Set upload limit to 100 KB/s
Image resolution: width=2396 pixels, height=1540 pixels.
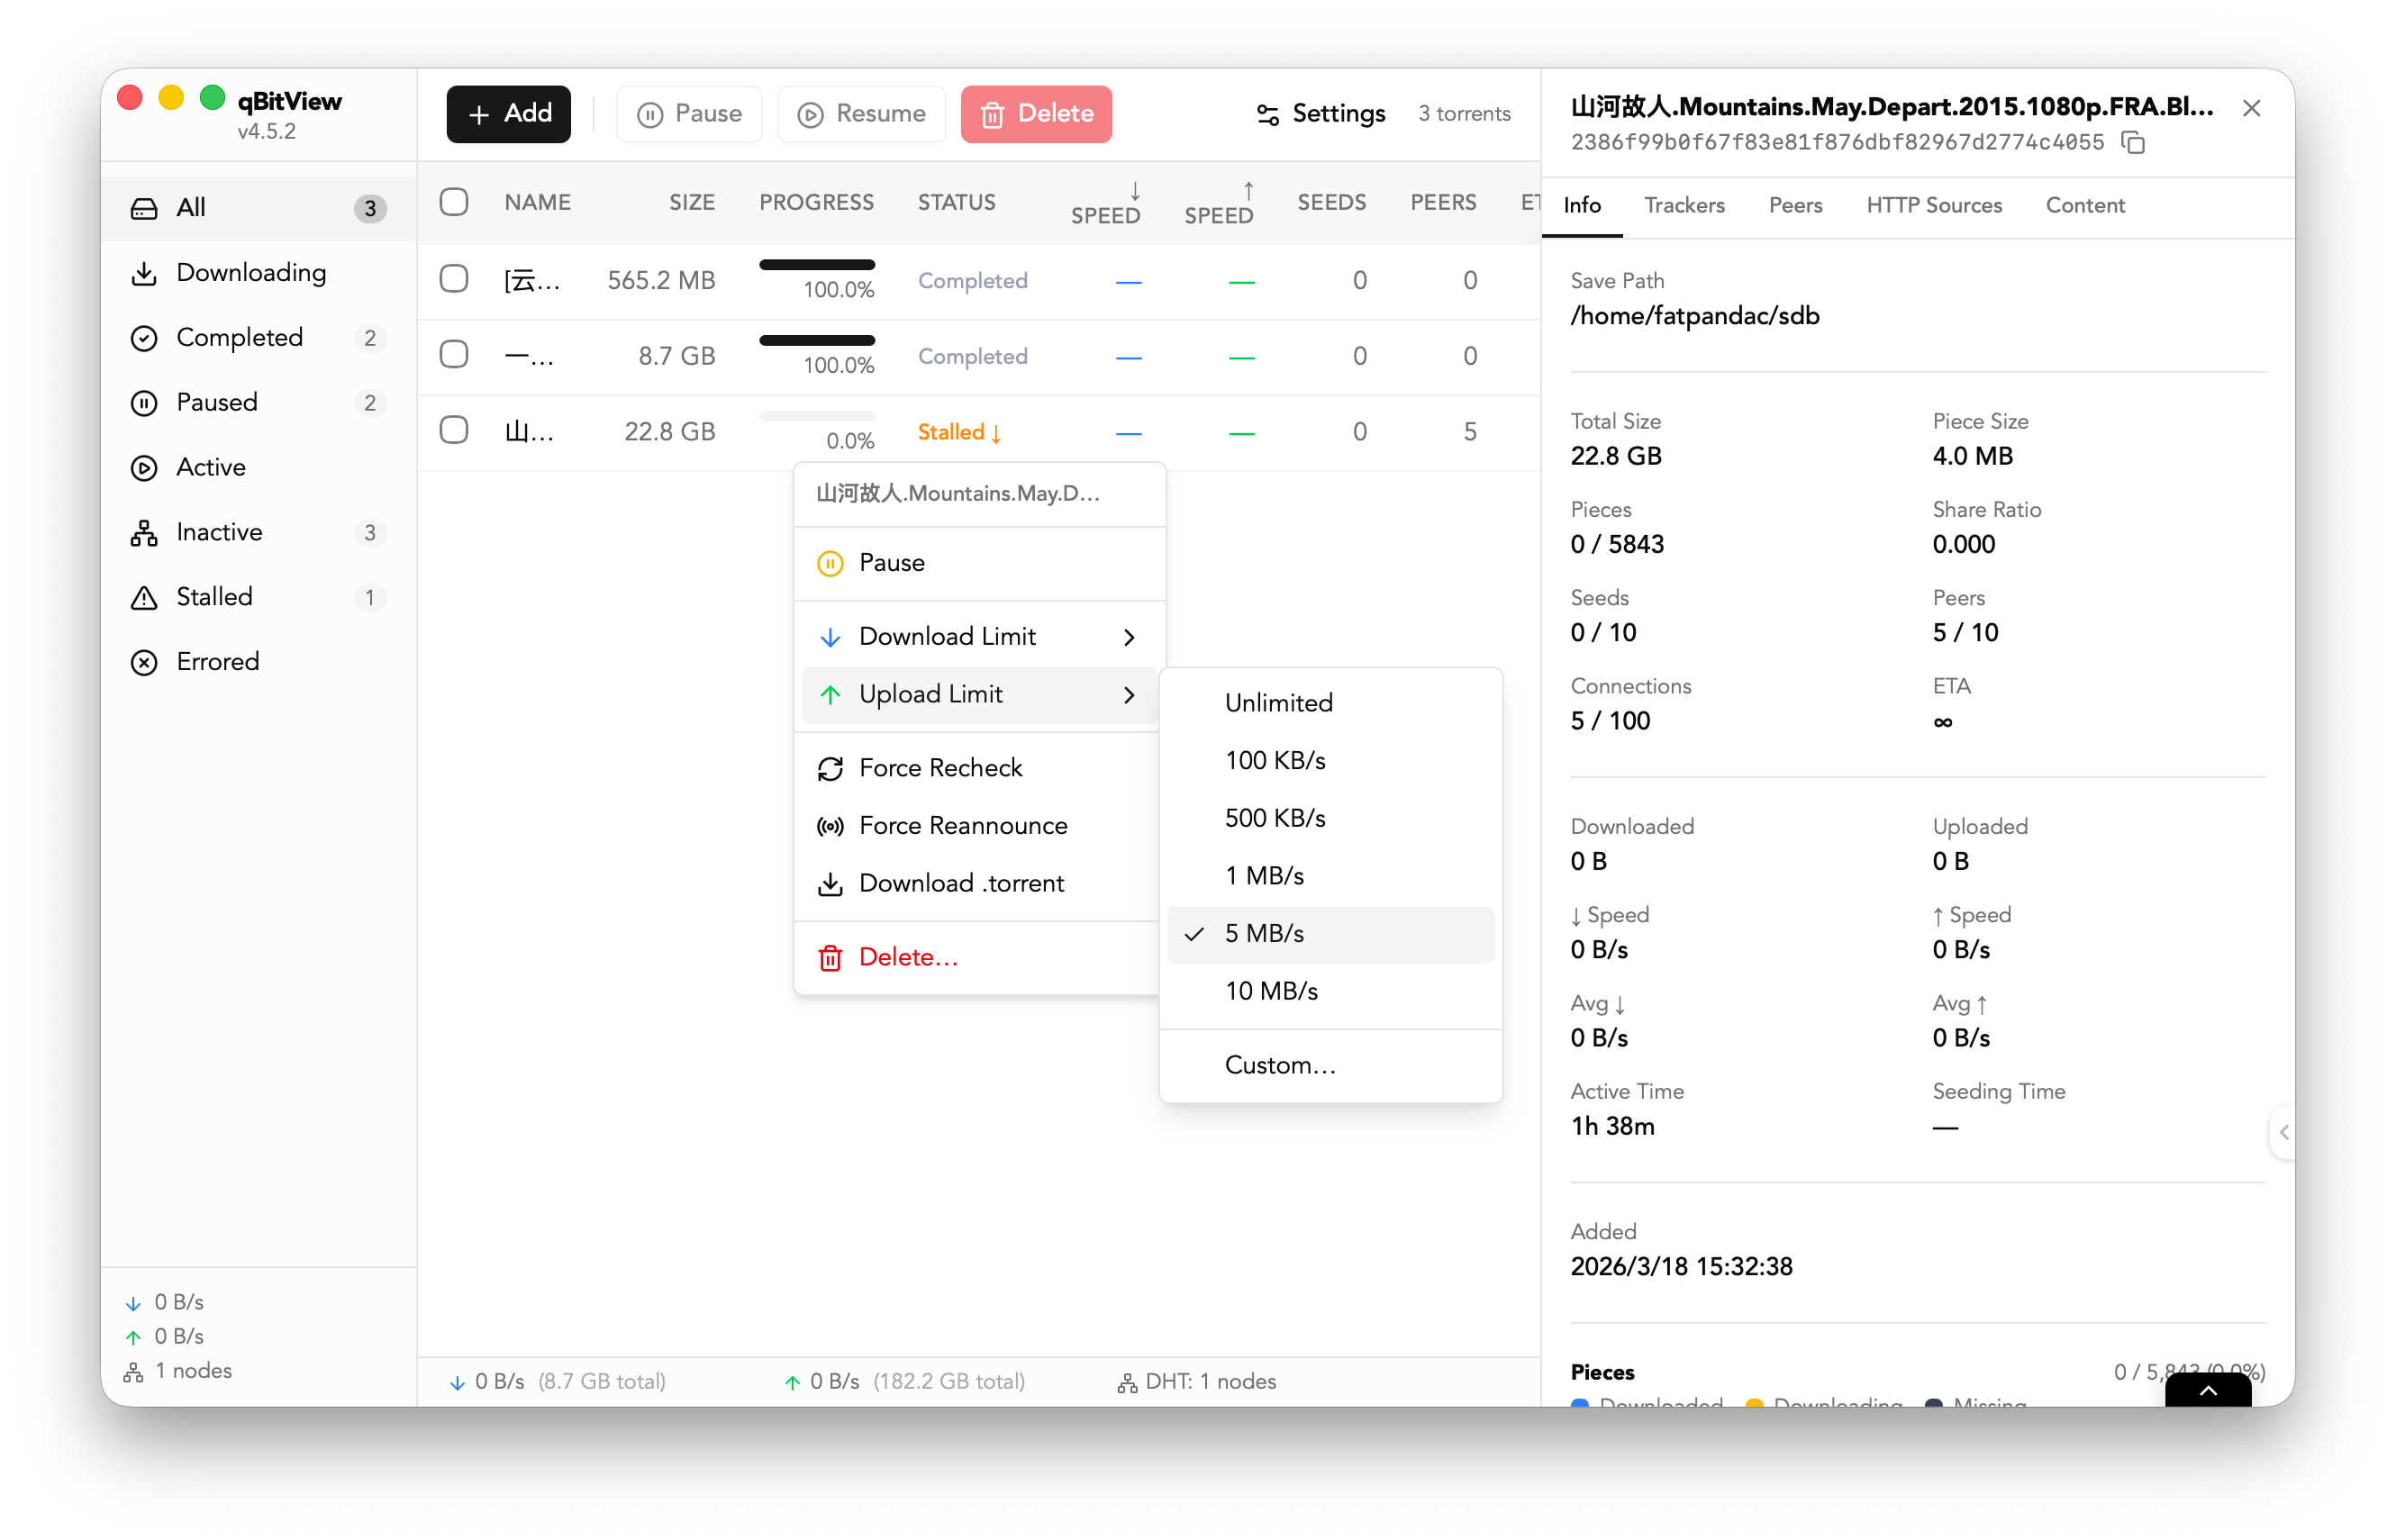[x=1331, y=761]
